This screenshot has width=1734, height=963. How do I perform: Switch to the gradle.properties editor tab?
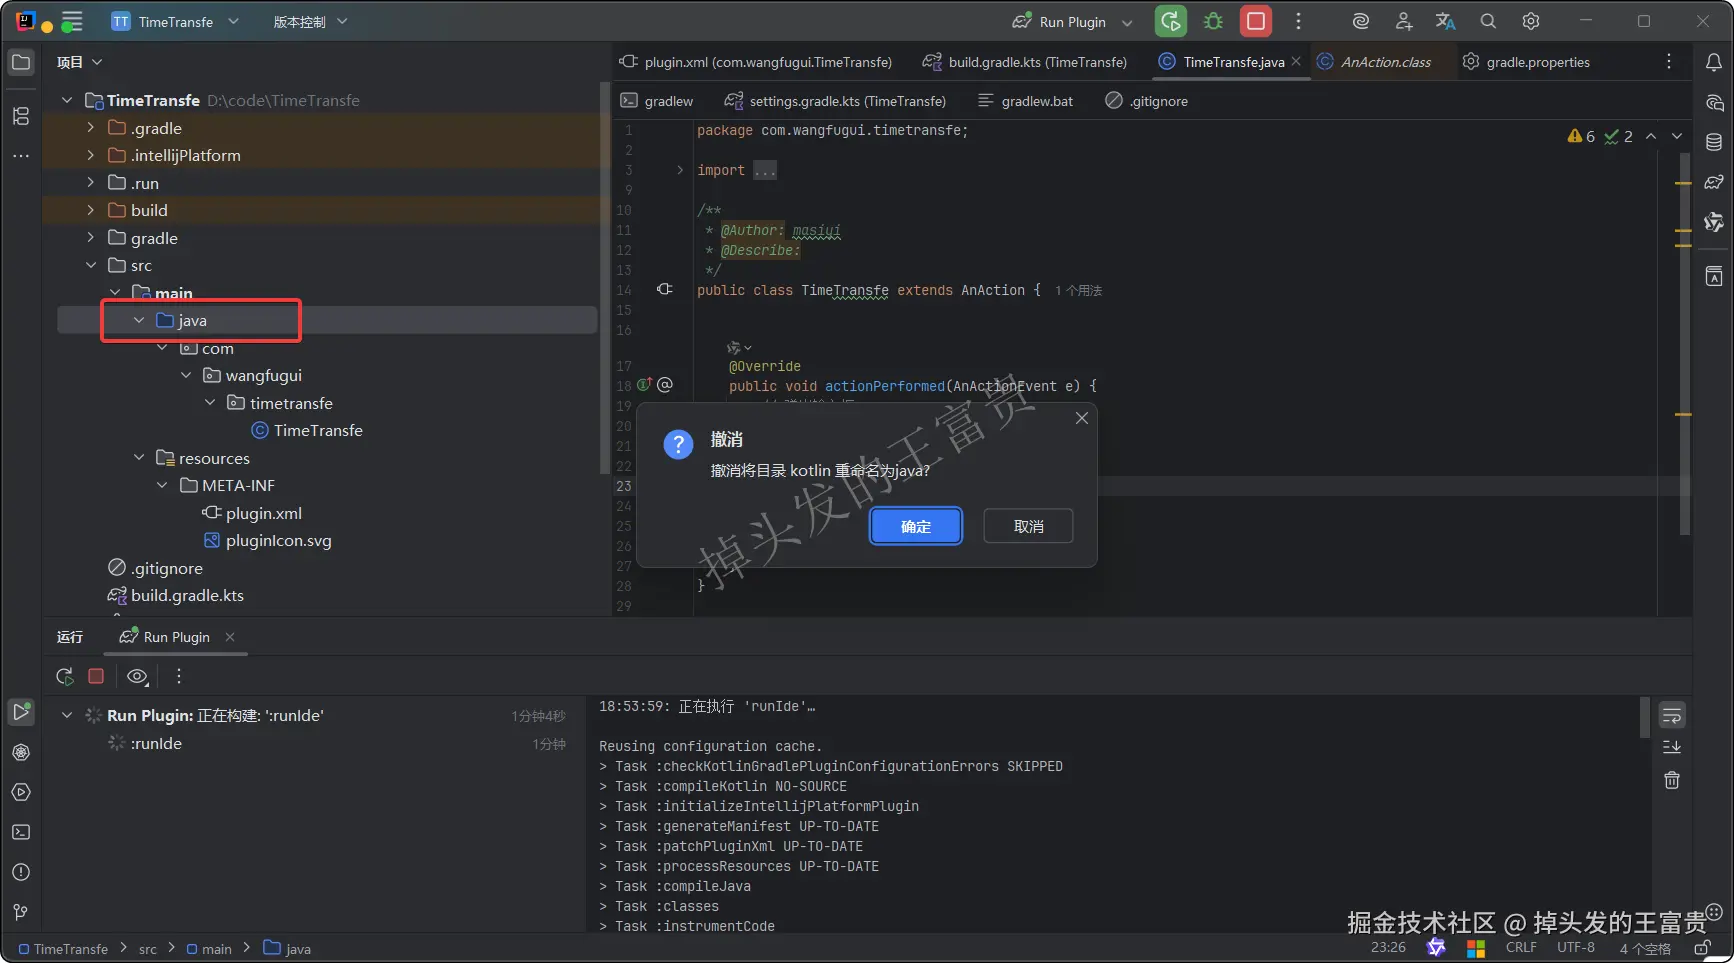[x=1537, y=62]
